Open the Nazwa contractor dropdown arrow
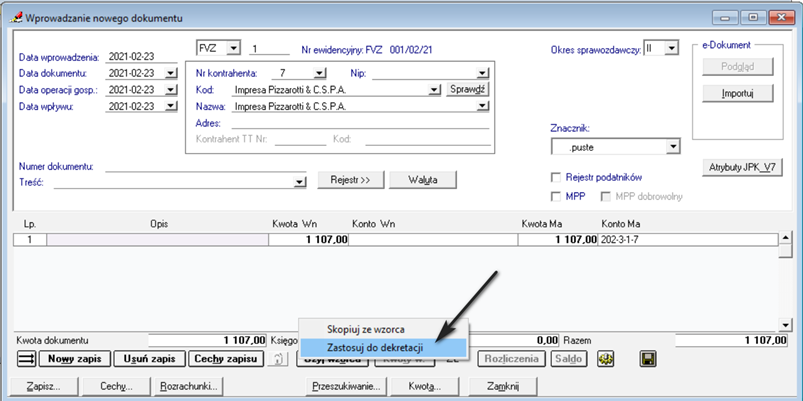803x401 pixels. pyautogui.click(x=482, y=107)
